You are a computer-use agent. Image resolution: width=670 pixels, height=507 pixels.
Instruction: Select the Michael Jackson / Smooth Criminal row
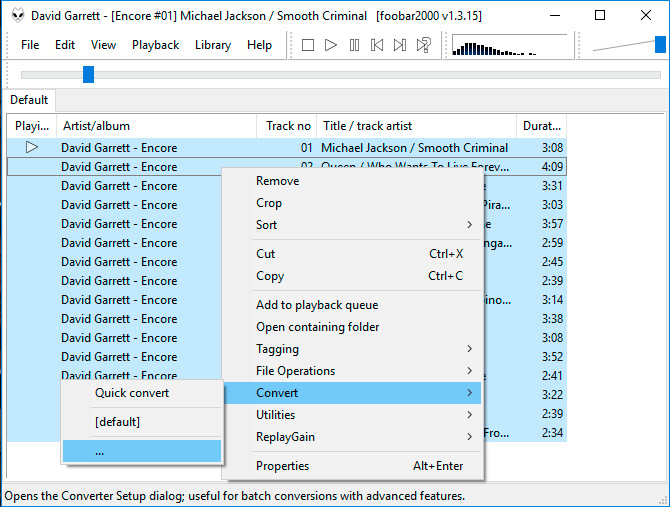point(287,148)
